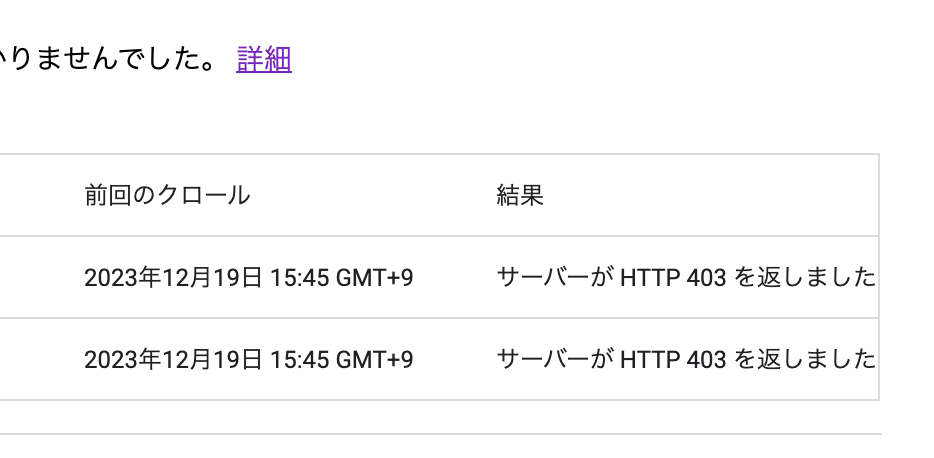
Task: Click GMT+9 in the second table row
Action: tap(375, 360)
